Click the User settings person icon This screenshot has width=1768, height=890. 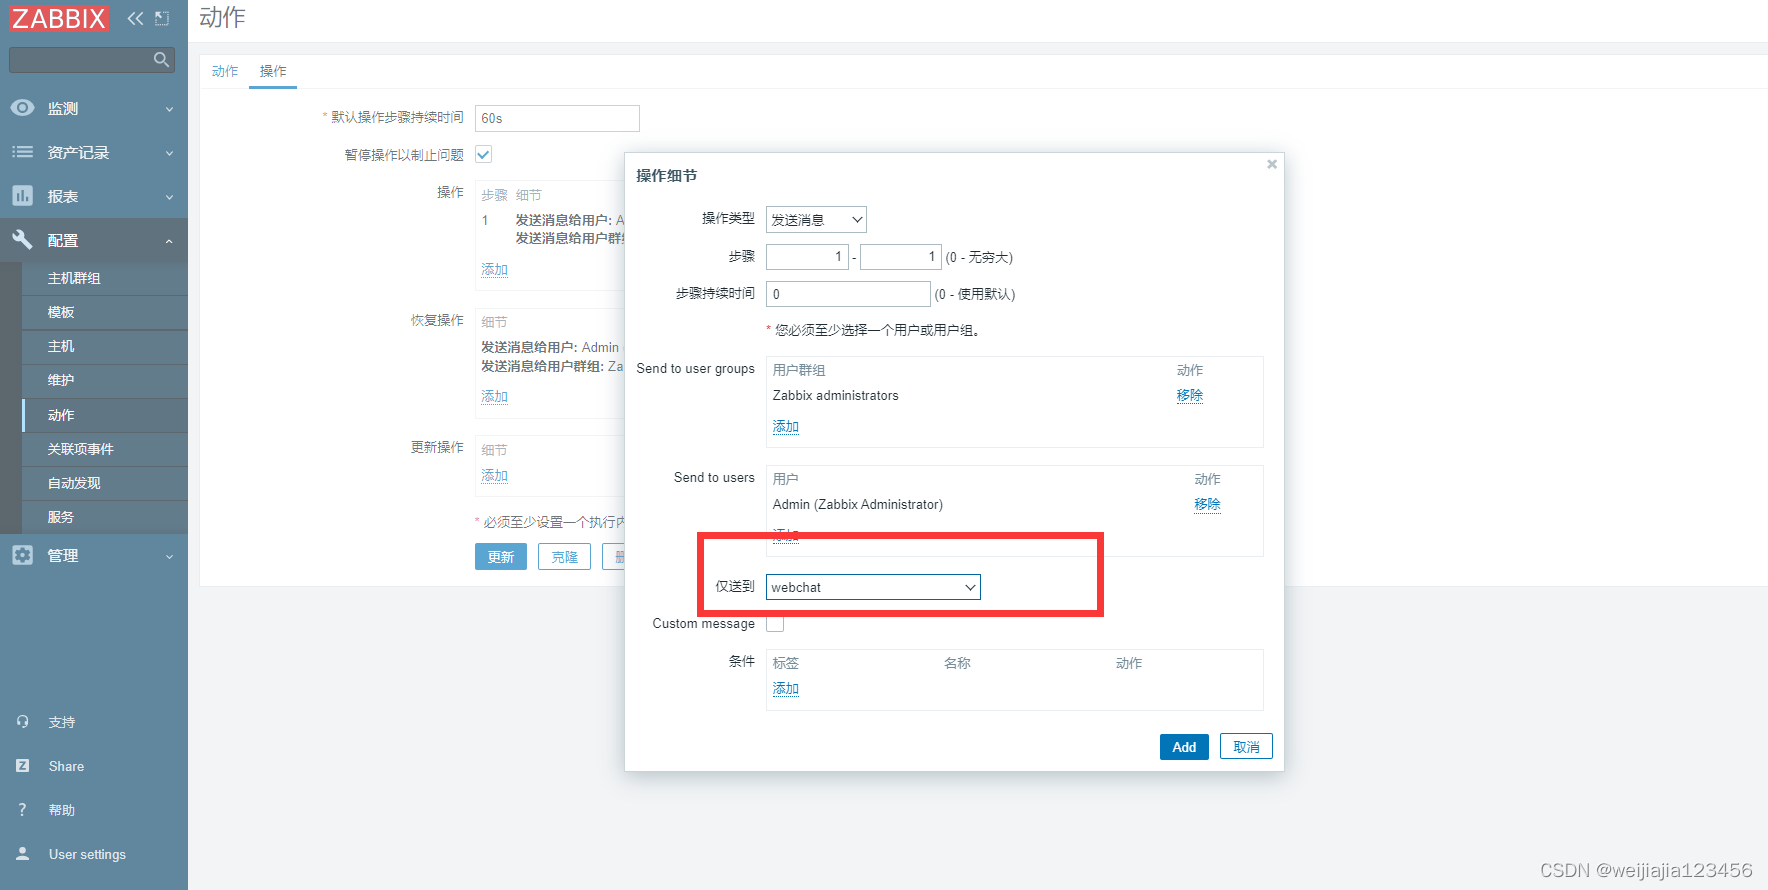pyautogui.click(x=22, y=854)
